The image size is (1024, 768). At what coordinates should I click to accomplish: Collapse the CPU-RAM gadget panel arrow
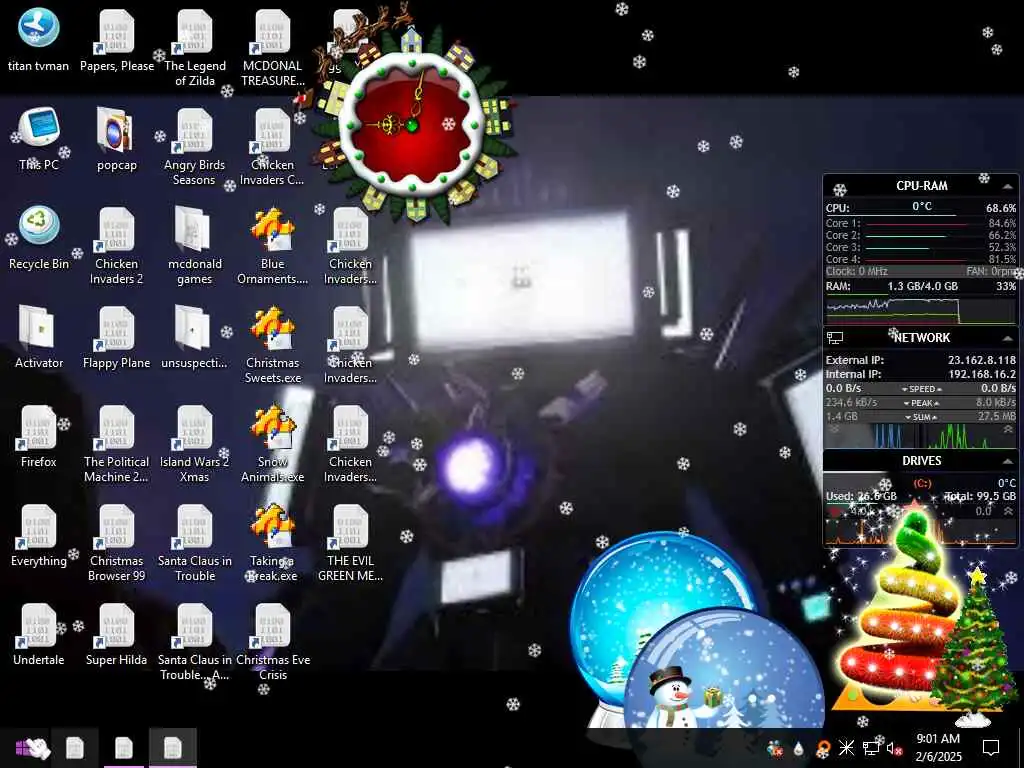1007,187
